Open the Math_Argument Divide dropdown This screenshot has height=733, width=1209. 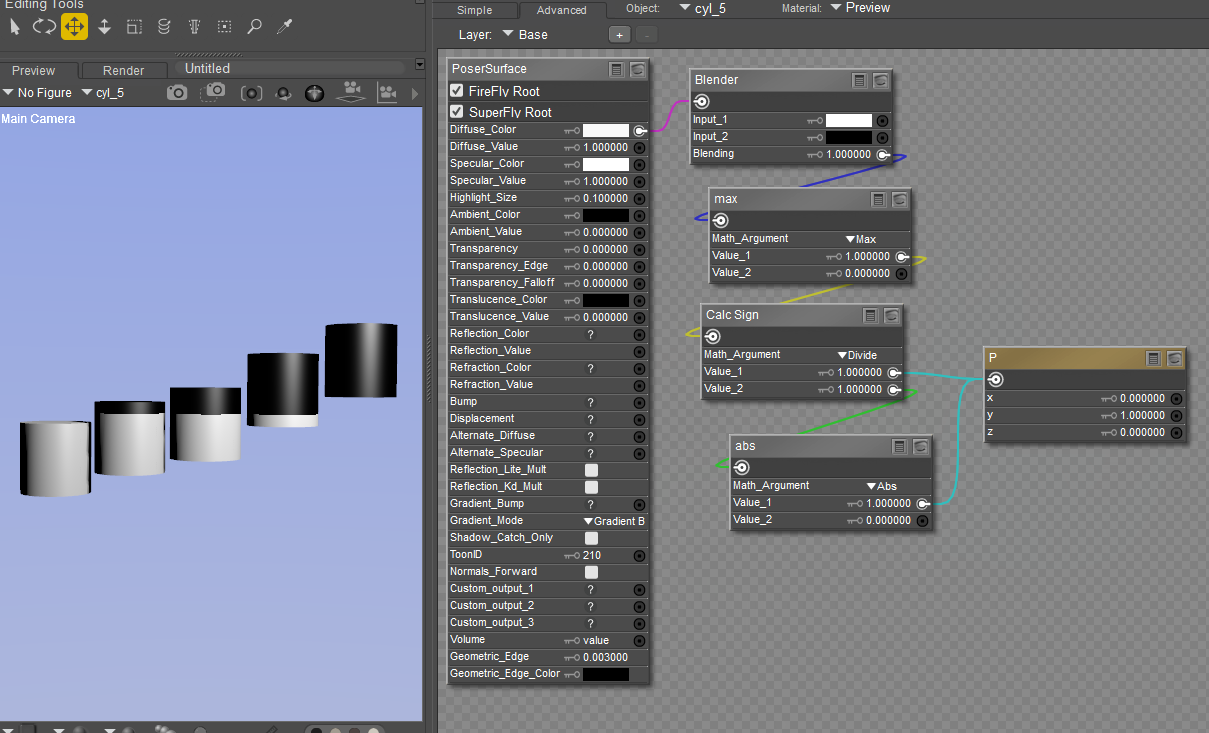click(x=856, y=355)
